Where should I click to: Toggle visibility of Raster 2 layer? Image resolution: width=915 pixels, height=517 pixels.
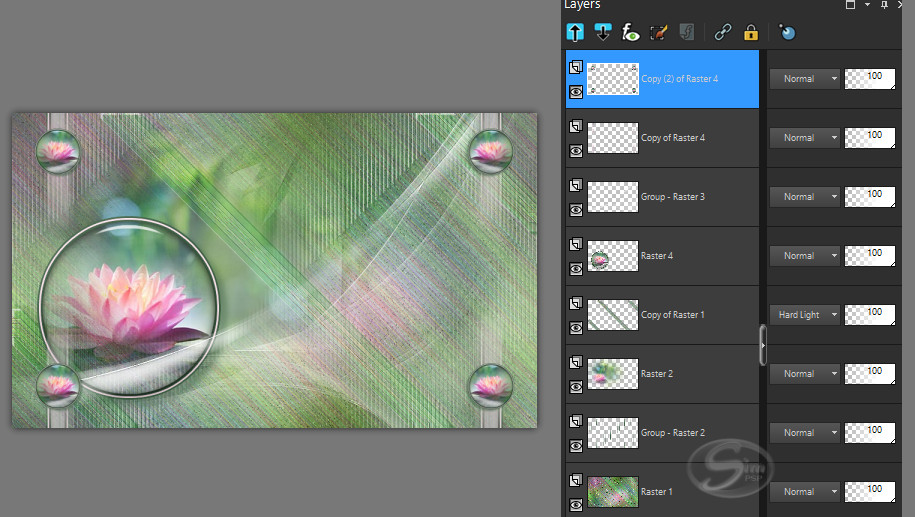coord(576,387)
